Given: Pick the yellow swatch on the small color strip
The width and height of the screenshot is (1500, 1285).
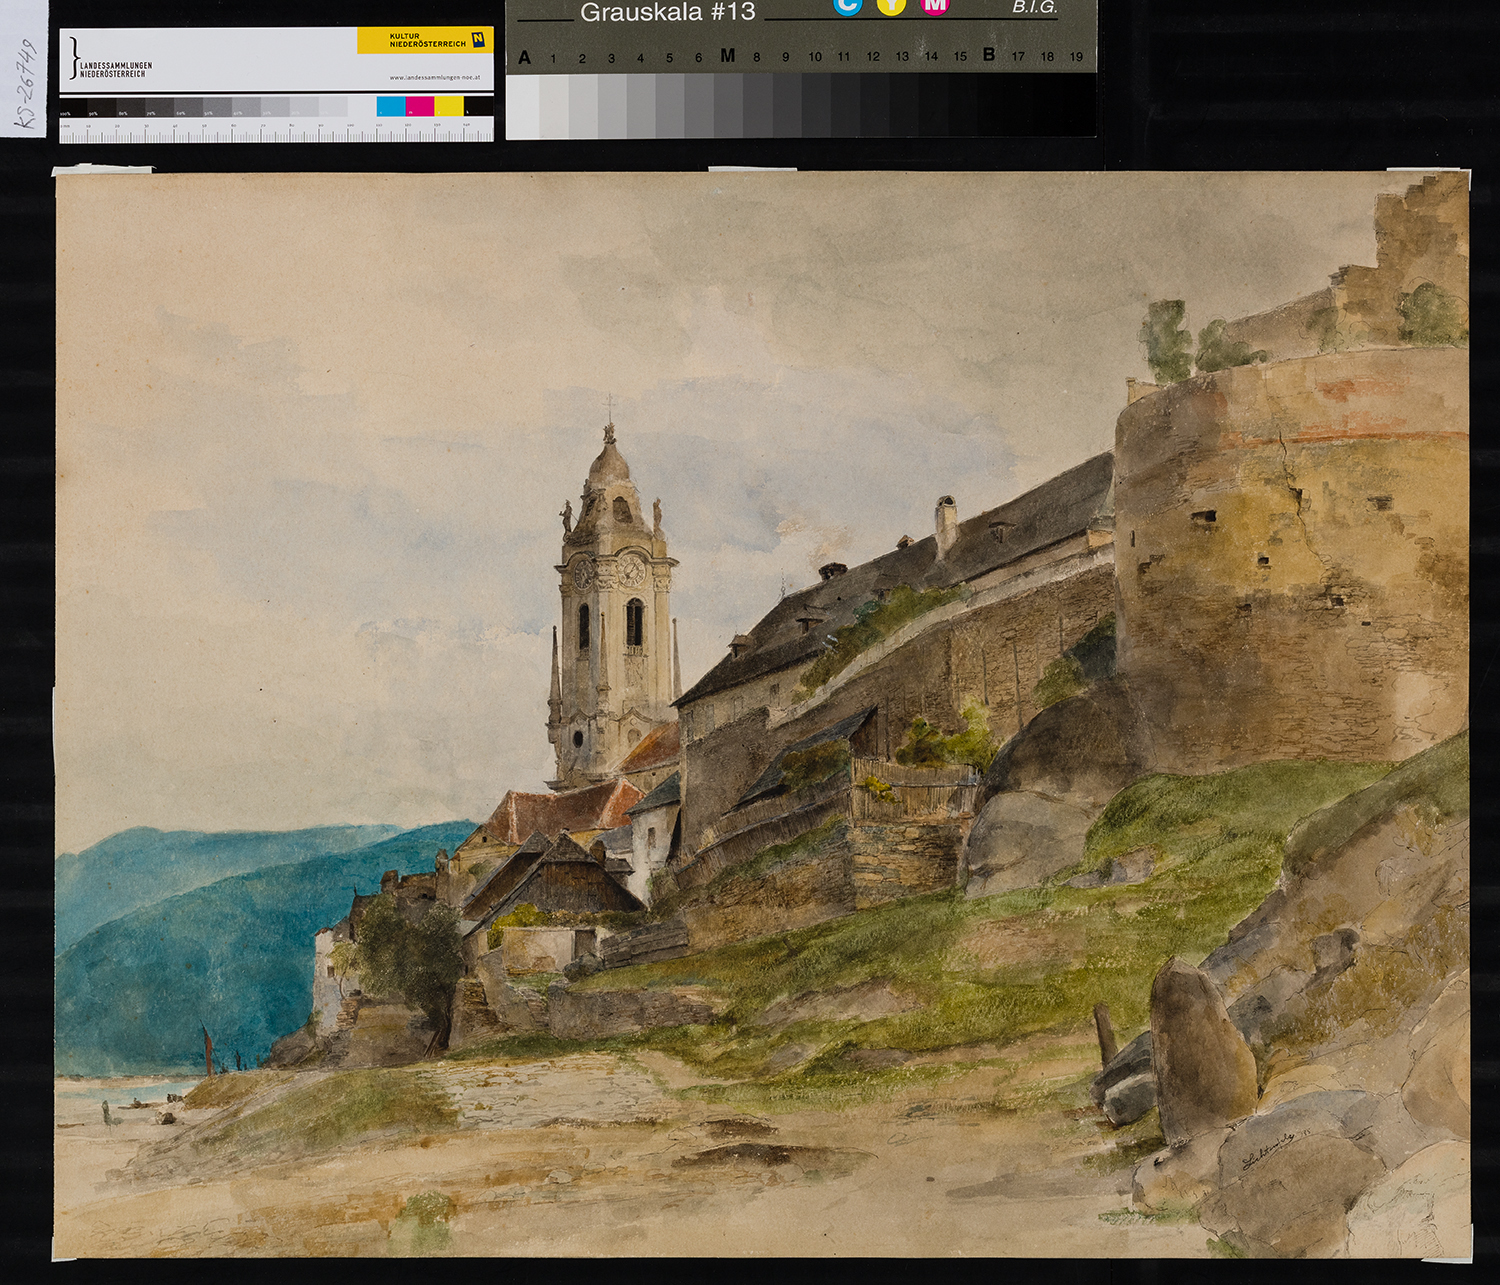Looking at the screenshot, I should [x=449, y=106].
